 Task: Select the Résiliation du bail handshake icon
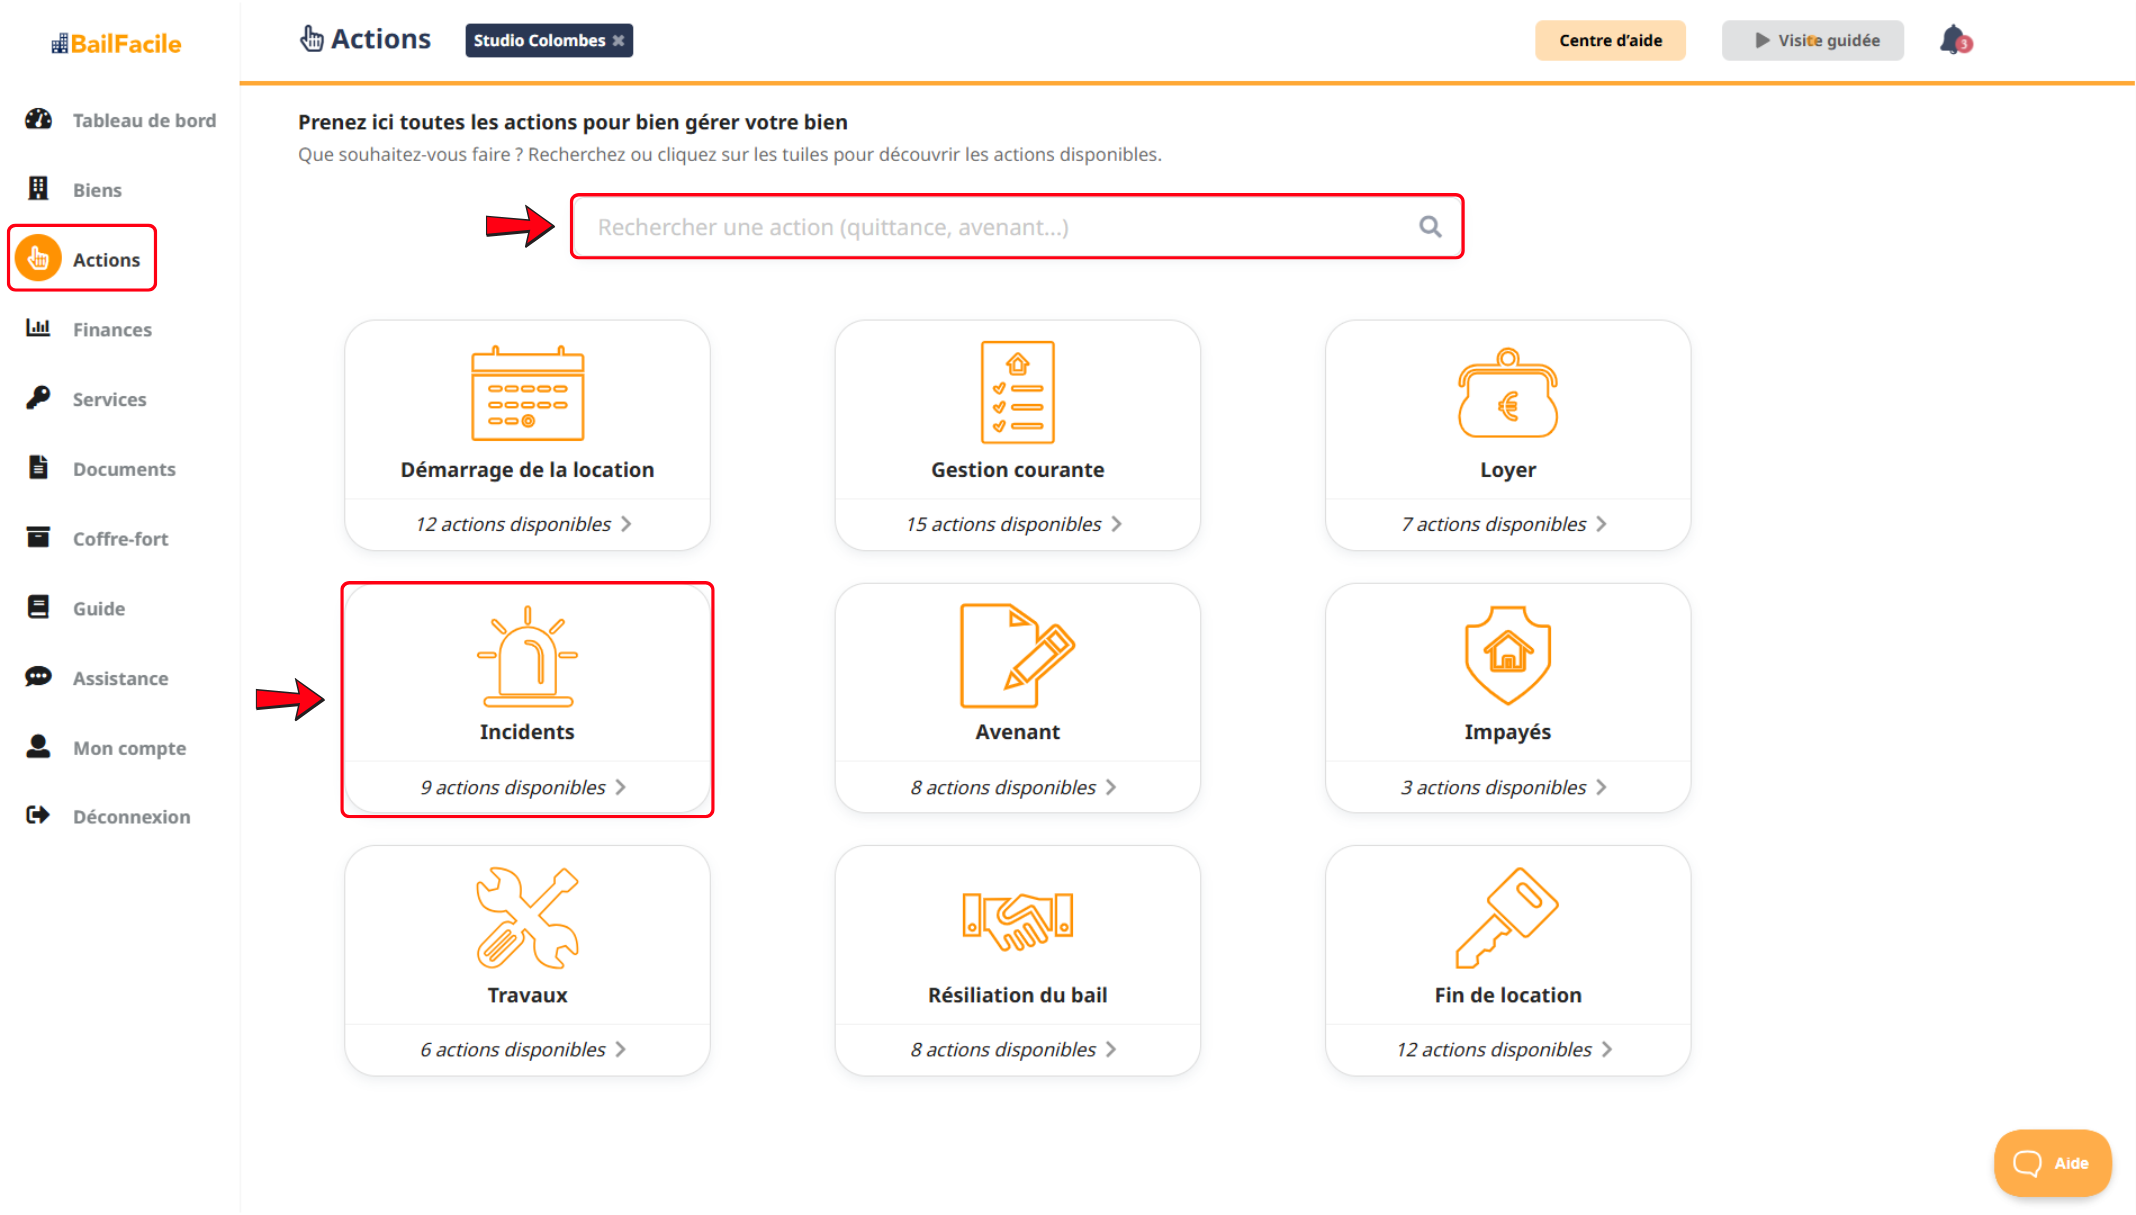pyautogui.click(x=1016, y=917)
